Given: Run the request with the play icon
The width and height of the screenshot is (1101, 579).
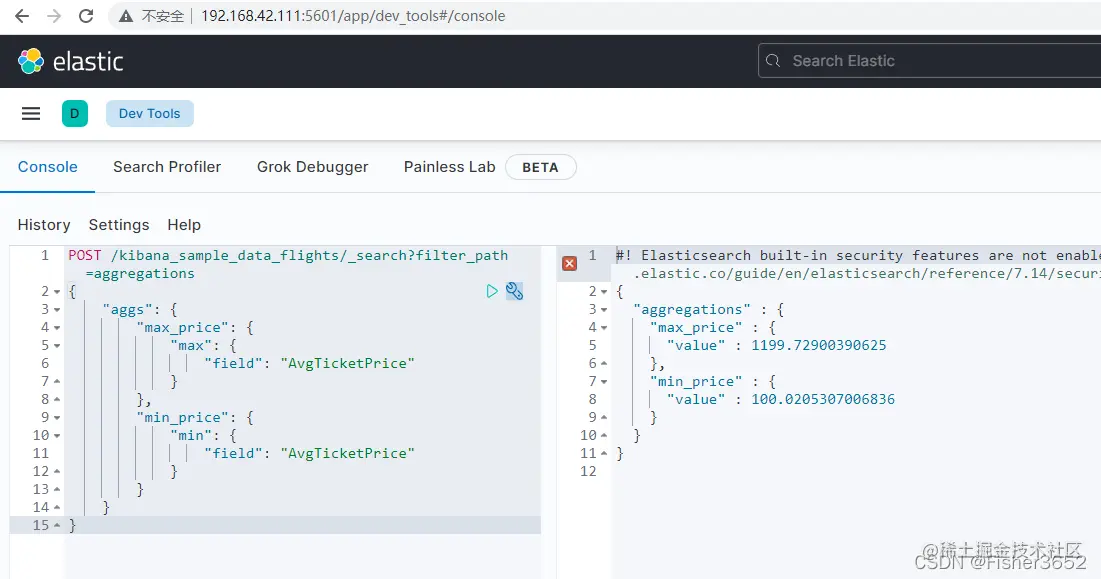Looking at the screenshot, I should [492, 291].
